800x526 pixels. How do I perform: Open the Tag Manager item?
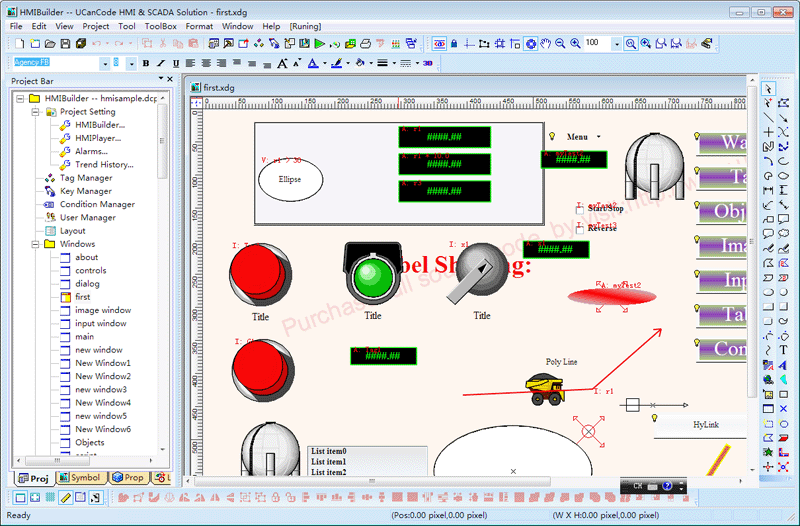point(86,178)
